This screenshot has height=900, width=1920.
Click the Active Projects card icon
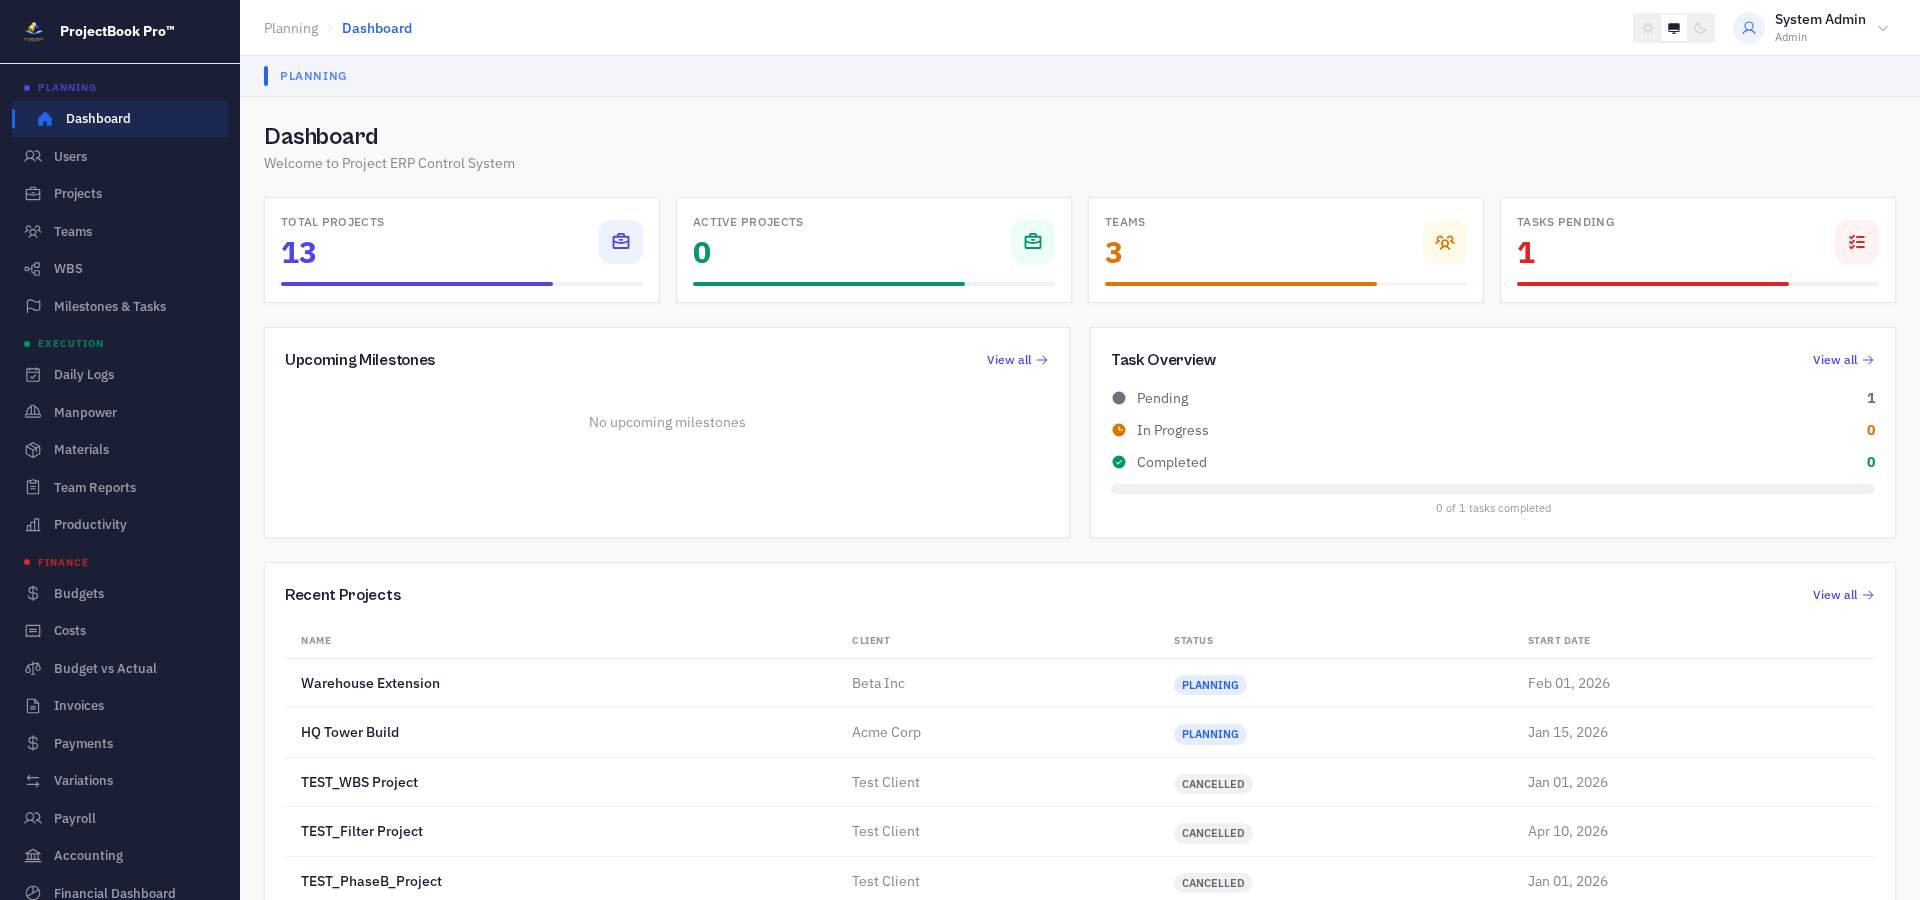click(x=1033, y=242)
